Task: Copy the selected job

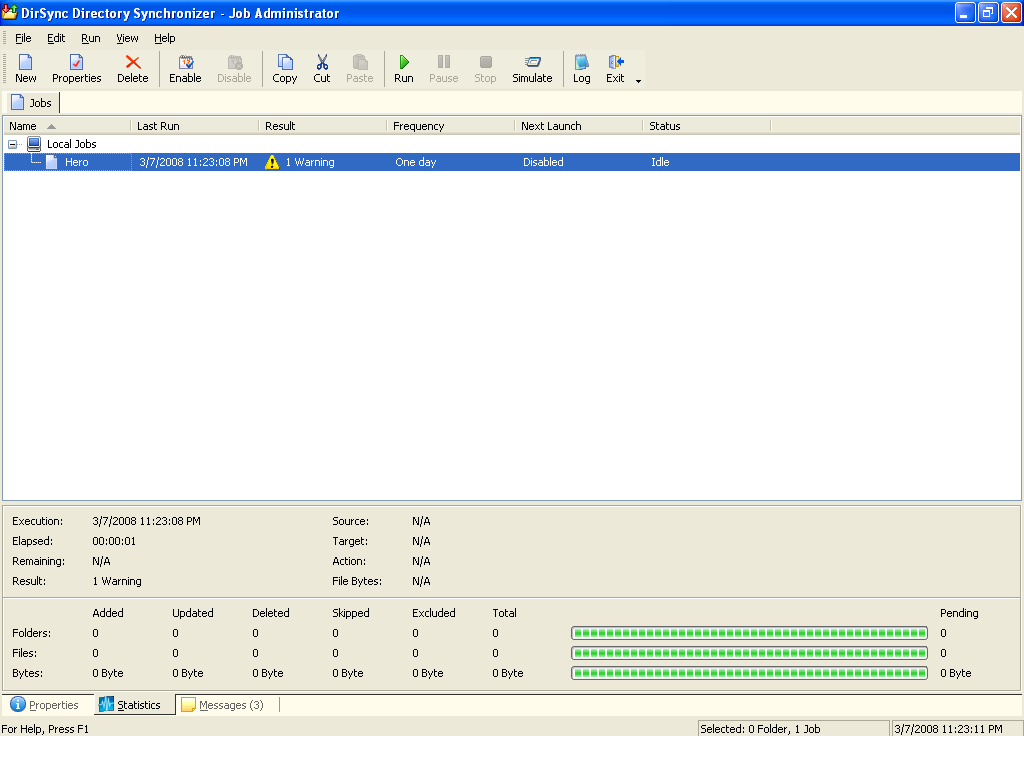Action: click(x=285, y=69)
